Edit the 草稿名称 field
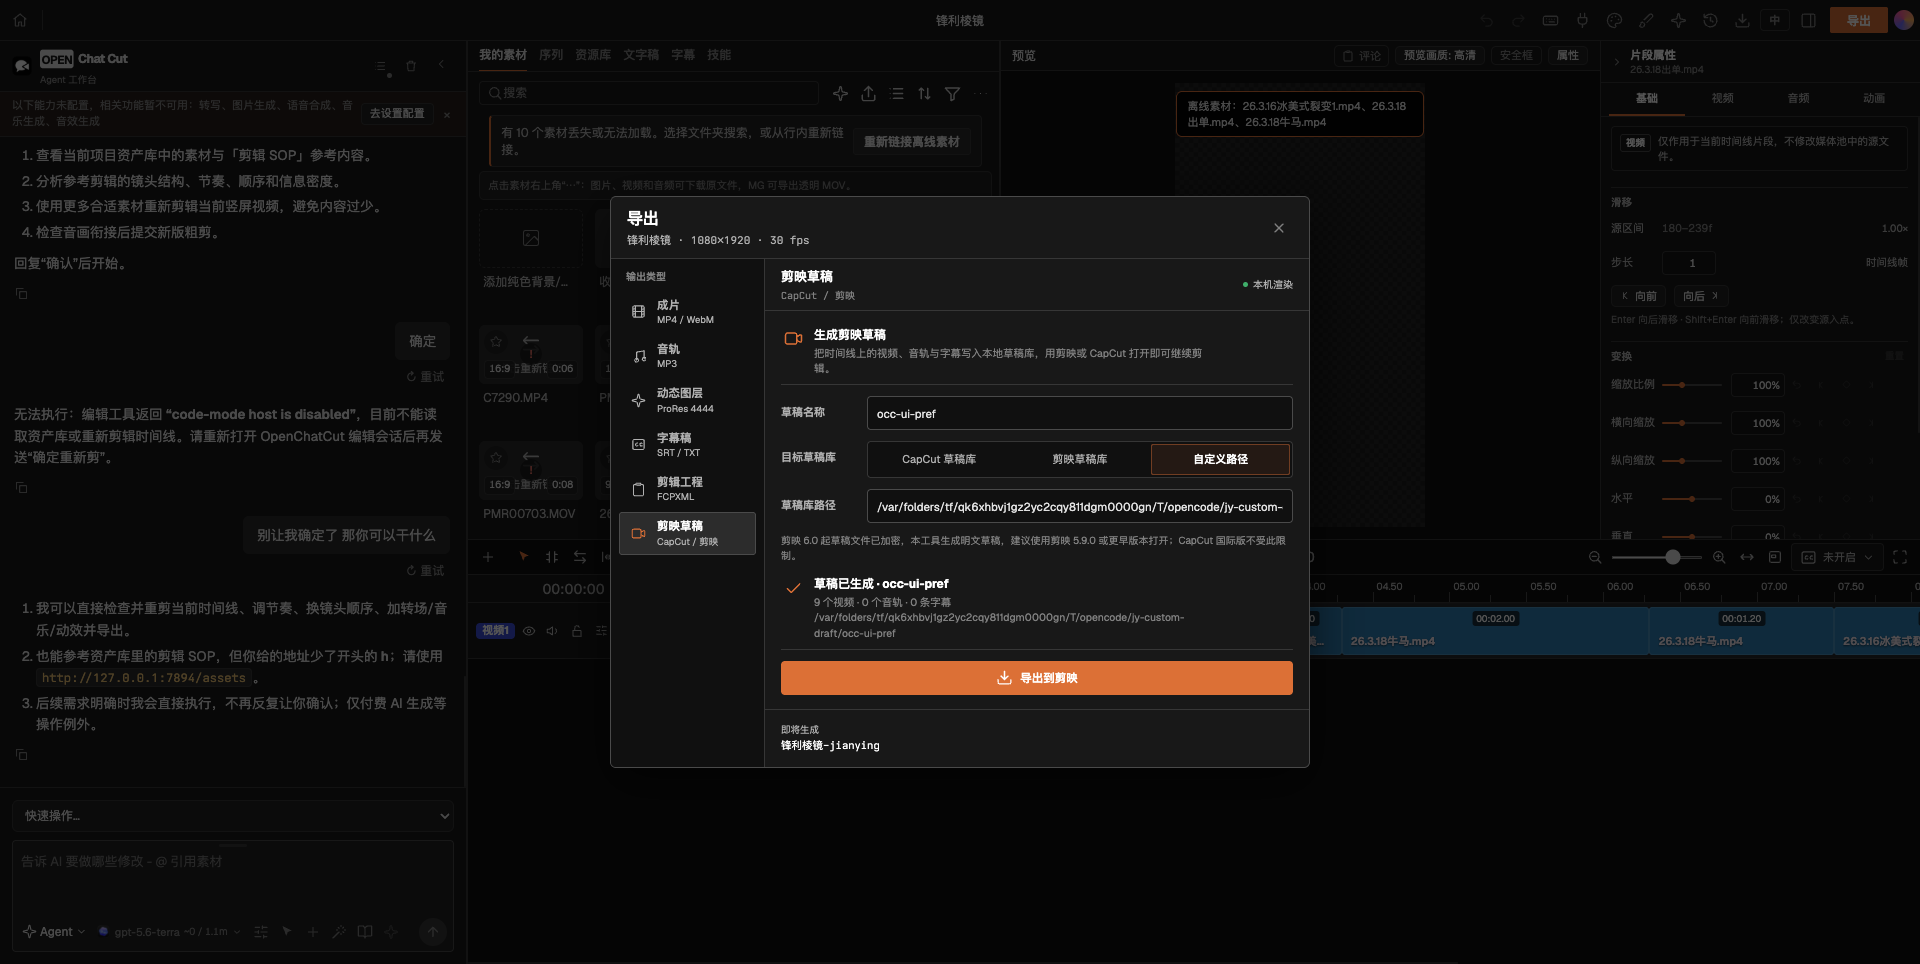The height and width of the screenshot is (964, 1920). (x=1079, y=414)
